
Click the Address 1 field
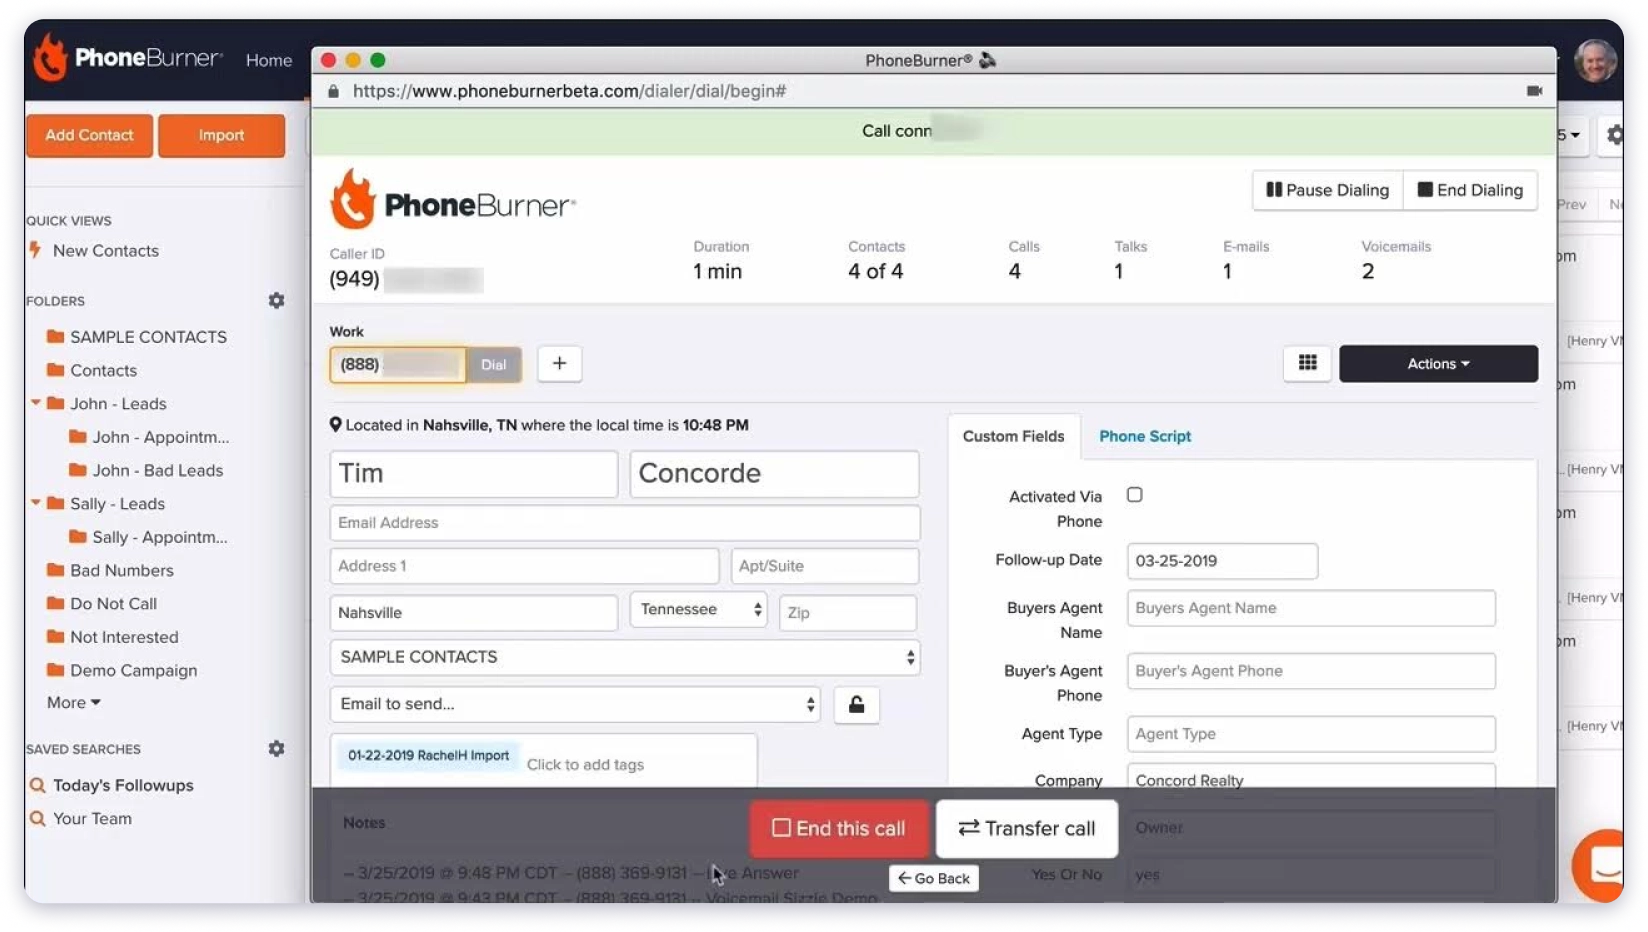[x=524, y=566]
